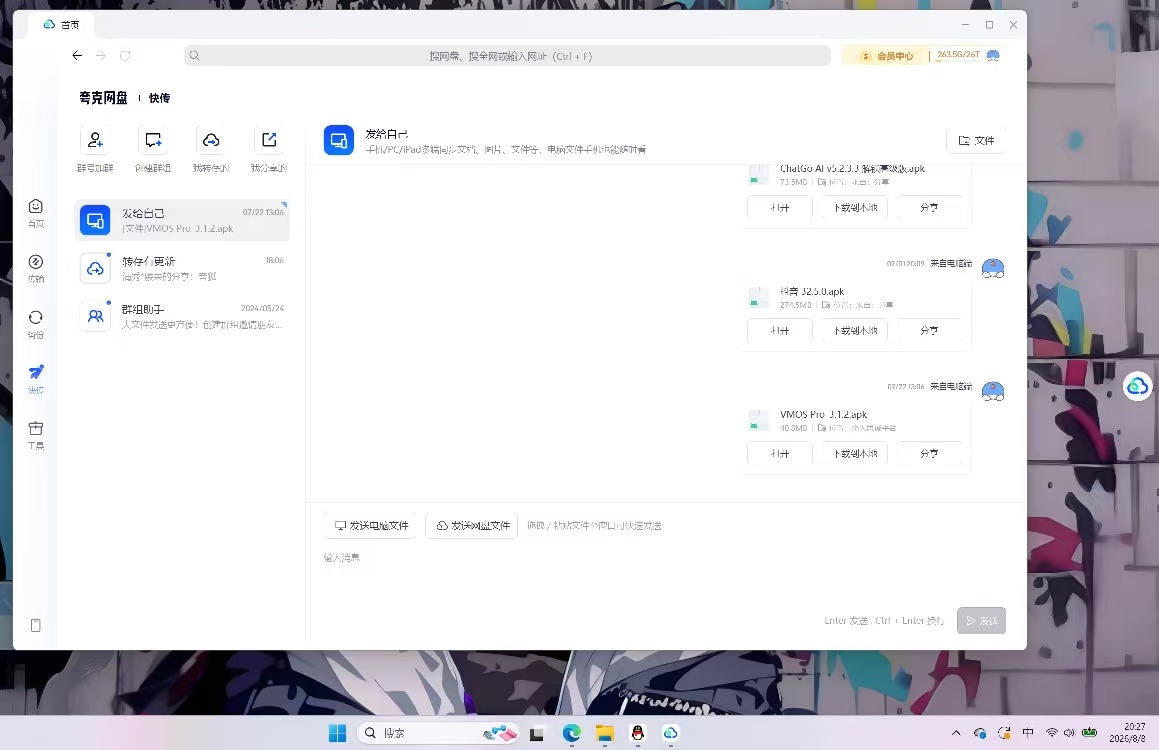This screenshot has height=750, width=1159.
Task: Open the files button in chat header
Action: tap(976, 140)
